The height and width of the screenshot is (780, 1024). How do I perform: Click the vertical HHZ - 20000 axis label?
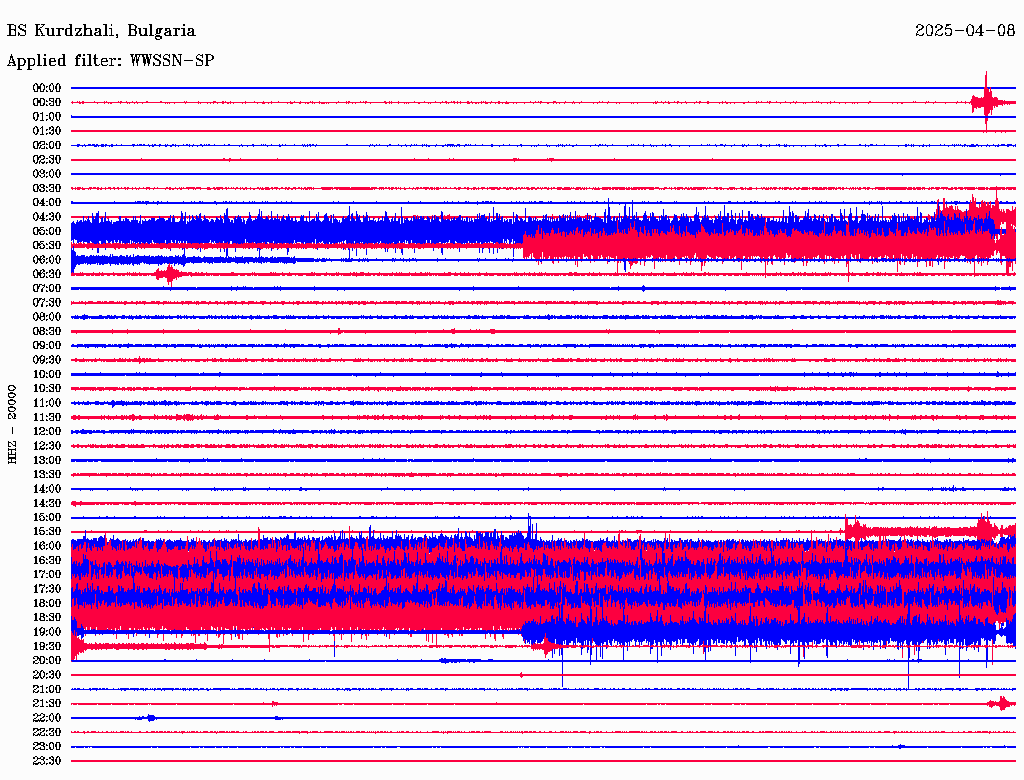[13, 424]
